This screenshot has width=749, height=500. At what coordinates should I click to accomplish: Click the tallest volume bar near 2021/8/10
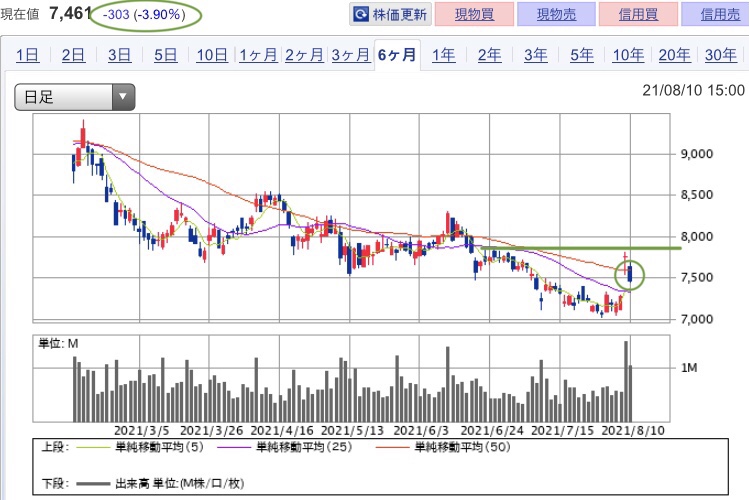tap(626, 381)
